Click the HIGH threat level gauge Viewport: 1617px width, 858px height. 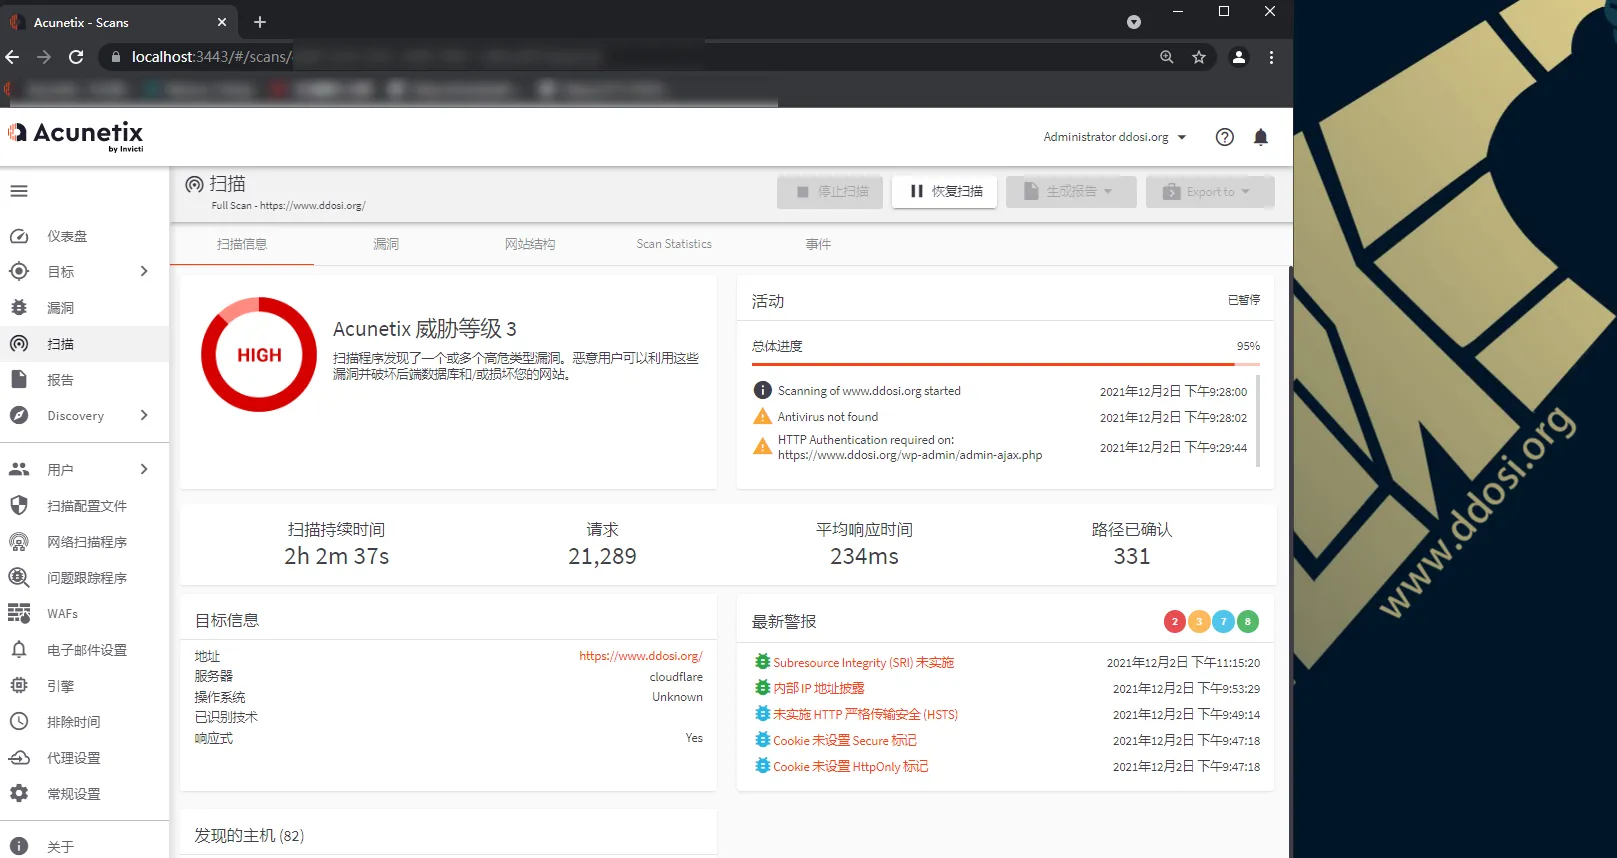tap(259, 355)
